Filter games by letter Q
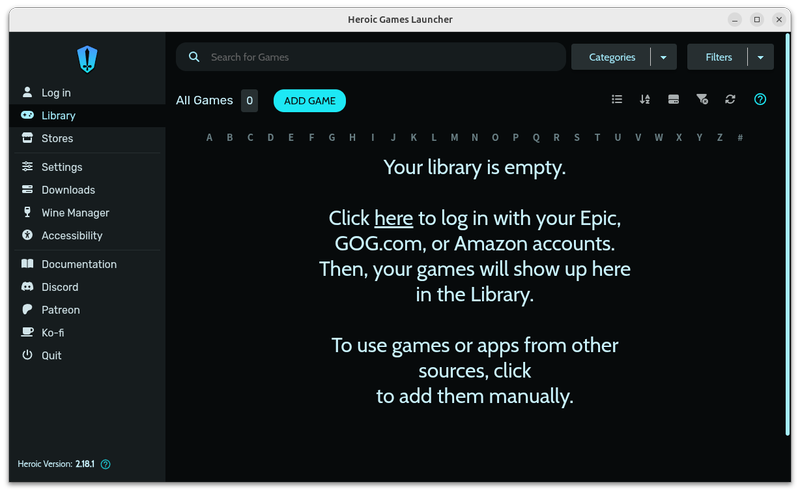This screenshot has height=493, width=800. (536, 137)
